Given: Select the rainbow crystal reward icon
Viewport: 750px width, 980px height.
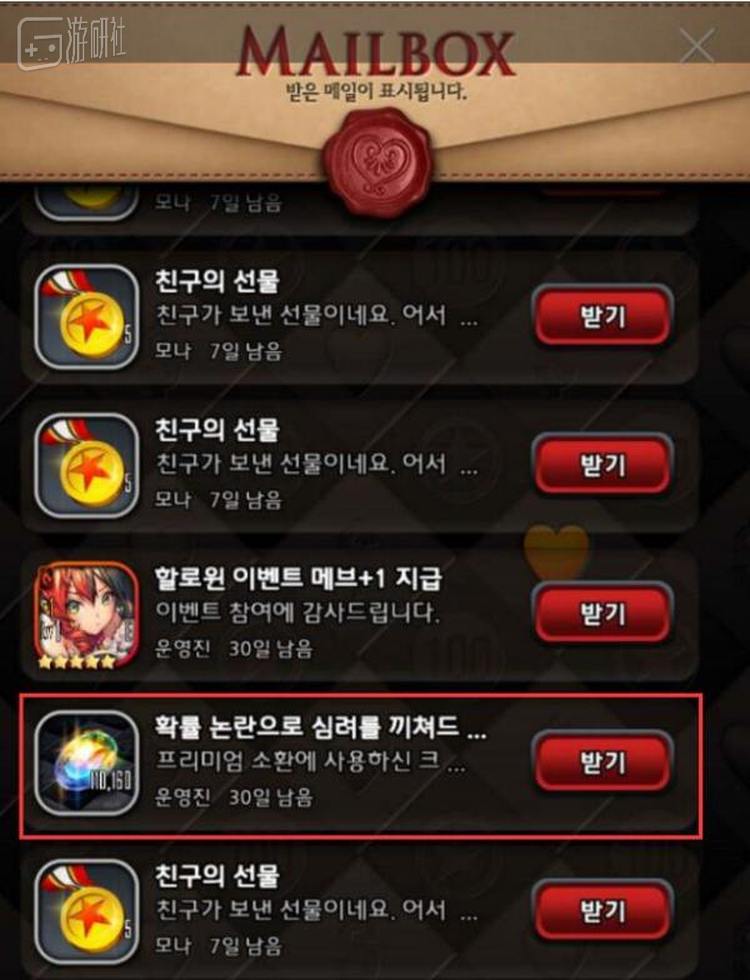Looking at the screenshot, I should point(86,762).
